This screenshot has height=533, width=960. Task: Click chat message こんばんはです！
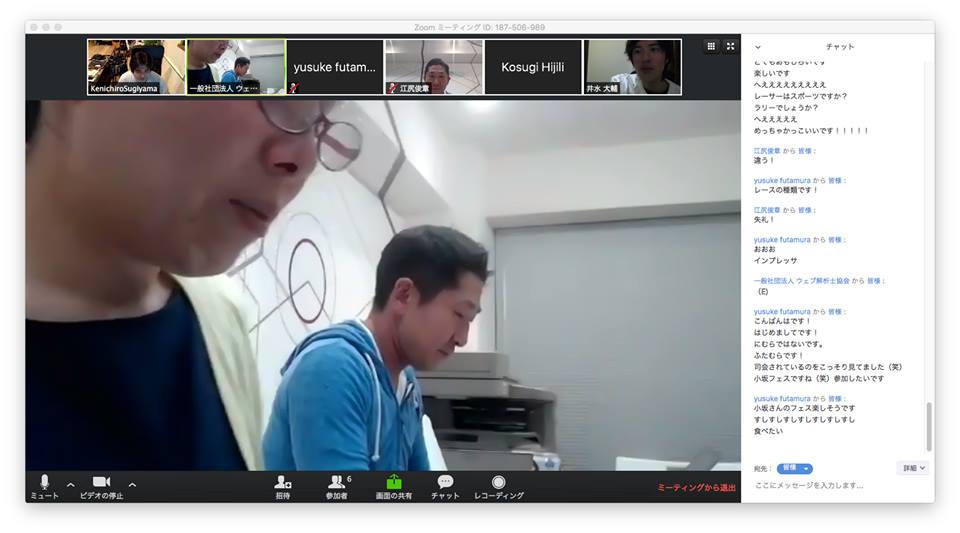click(782, 321)
